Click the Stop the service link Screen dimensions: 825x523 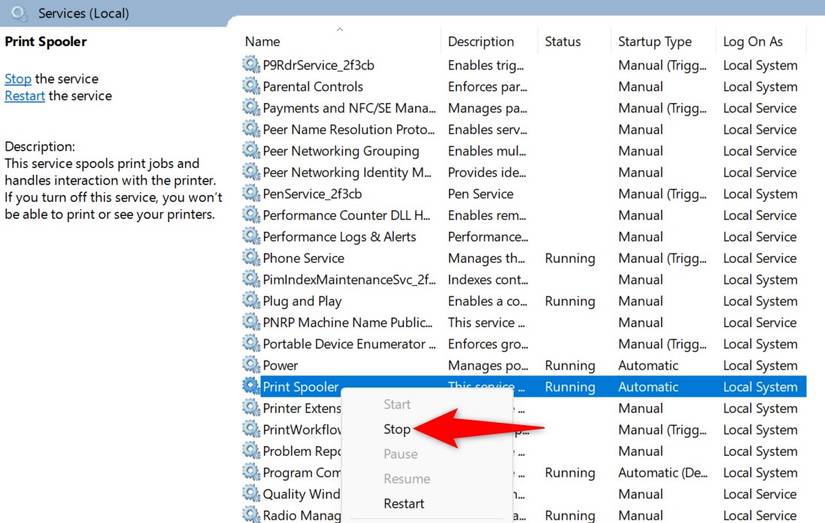[18, 79]
